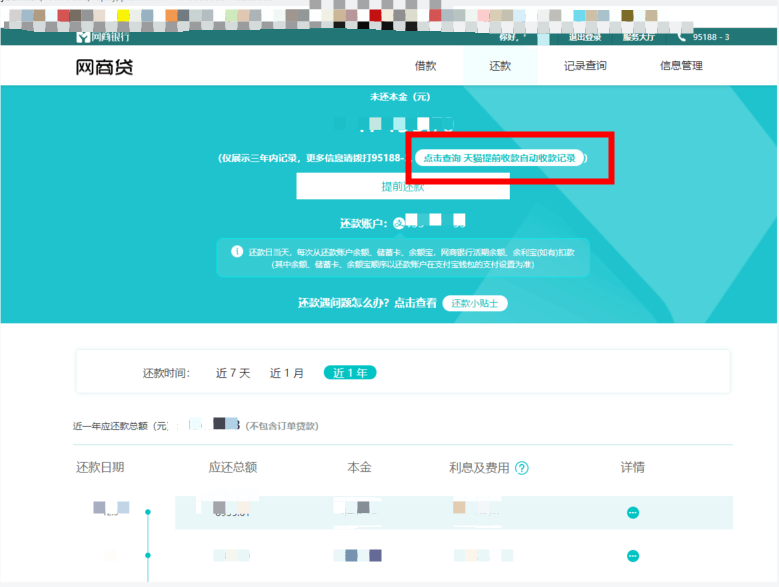Click the 网商贷 title
The height and width of the screenshot is (587, 779).
point(104,67)
